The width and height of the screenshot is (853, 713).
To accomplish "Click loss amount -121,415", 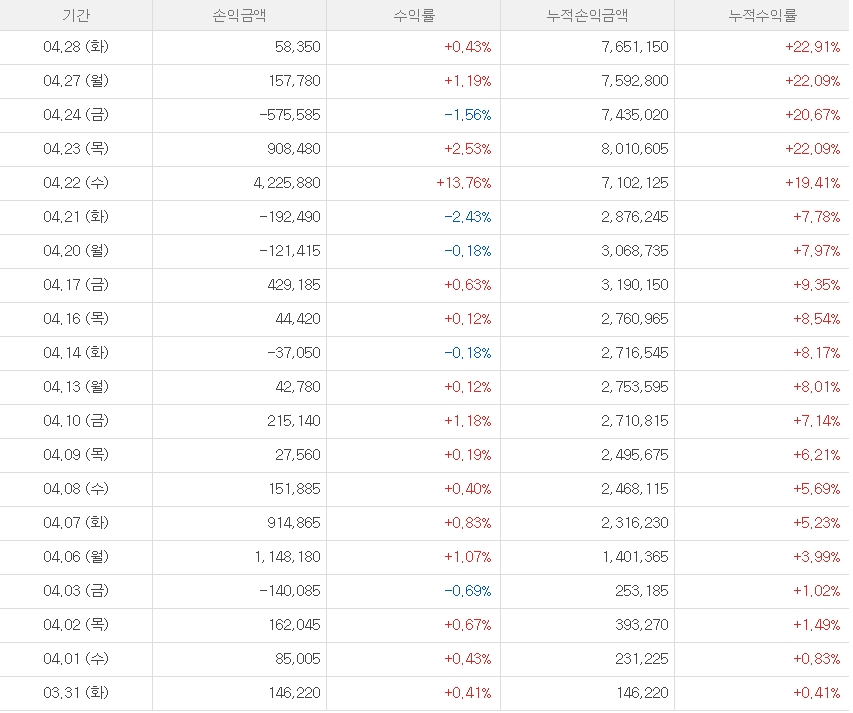I will click(x=290, y=251).
